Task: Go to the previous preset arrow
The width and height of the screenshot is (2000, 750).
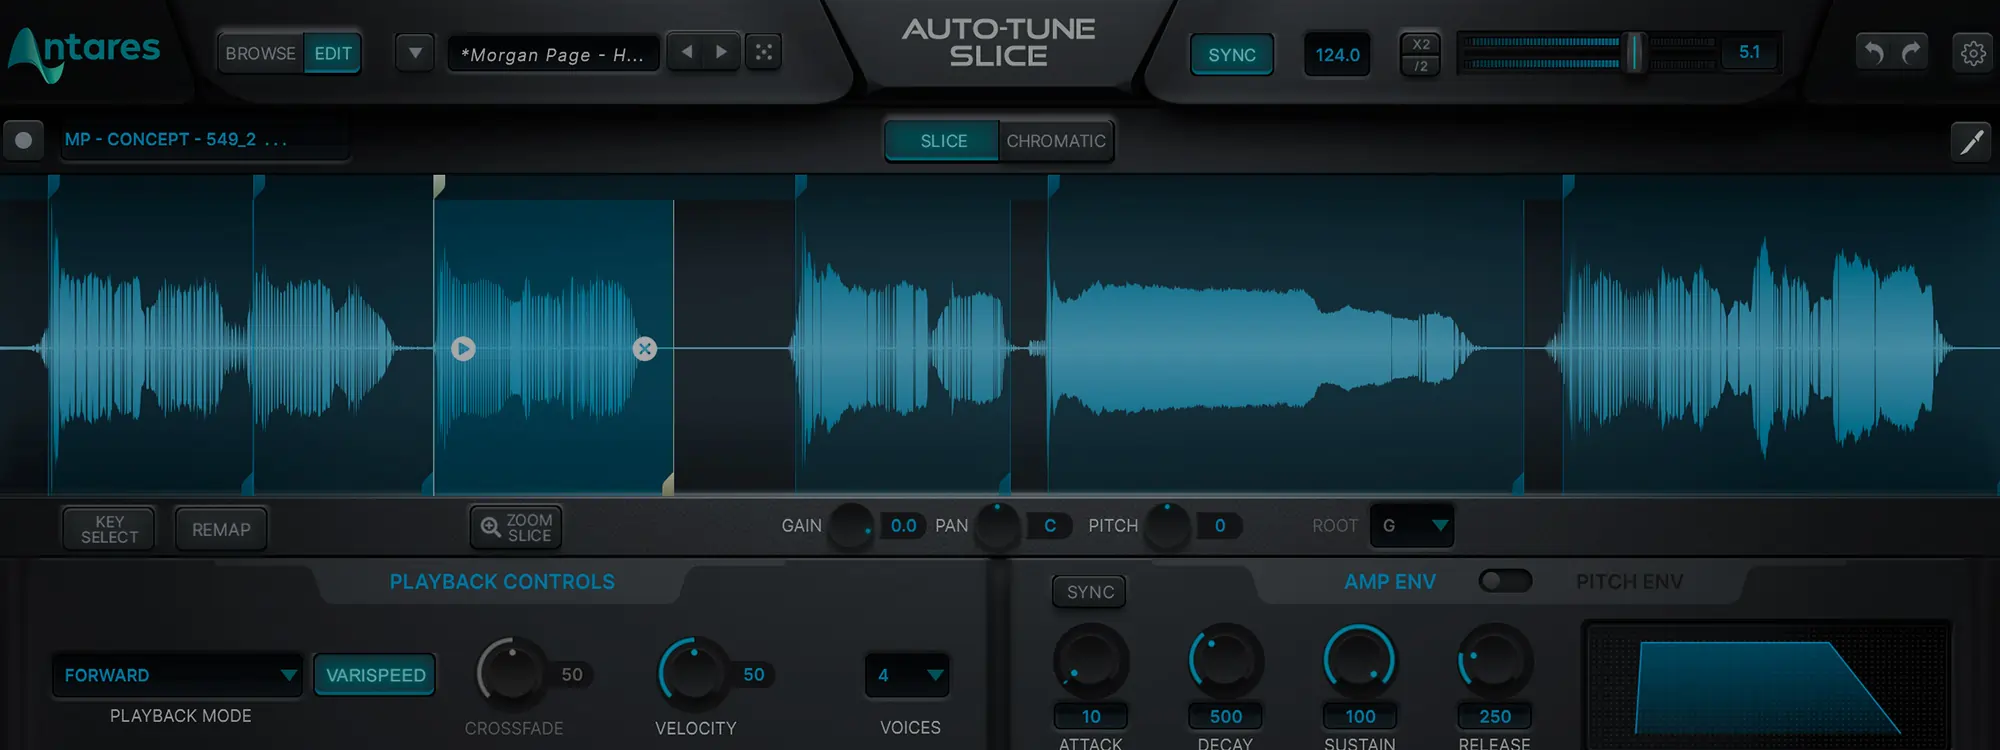Action: click(x=687, y=52)
